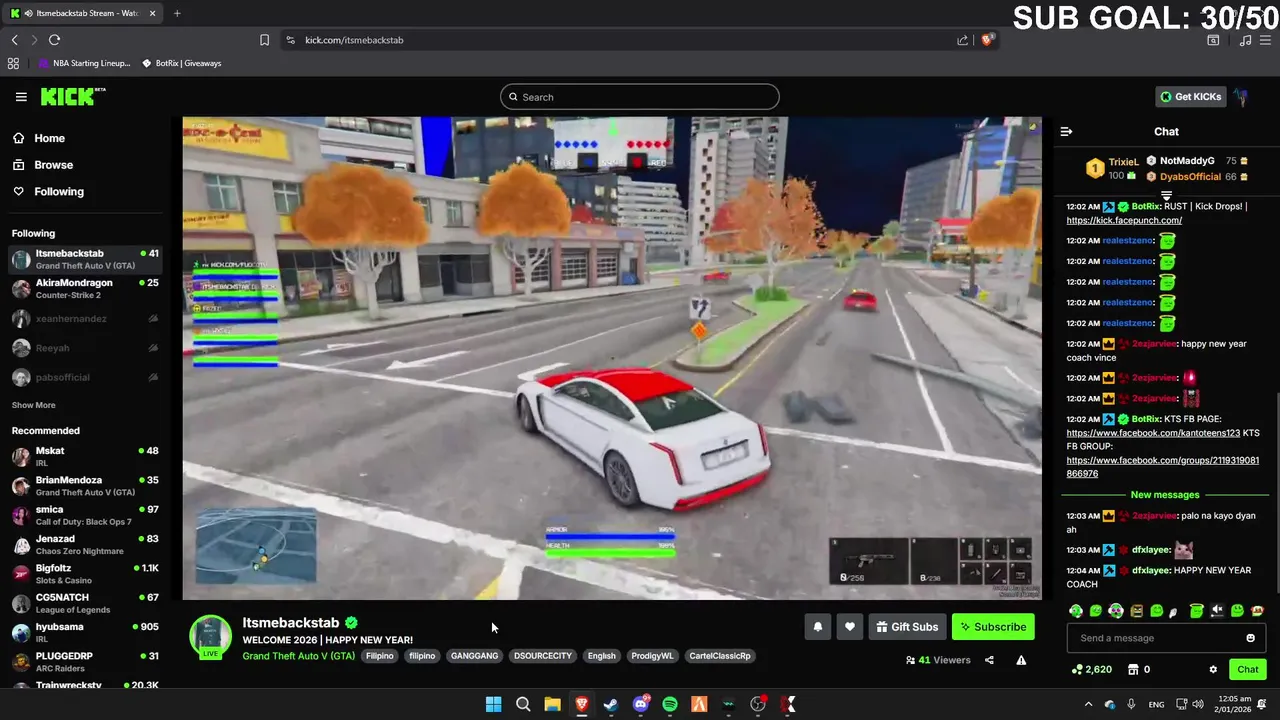Open Bigfoltz recommended channel
The height and width of the screenshot is (720, 1280).
[84, 574]
